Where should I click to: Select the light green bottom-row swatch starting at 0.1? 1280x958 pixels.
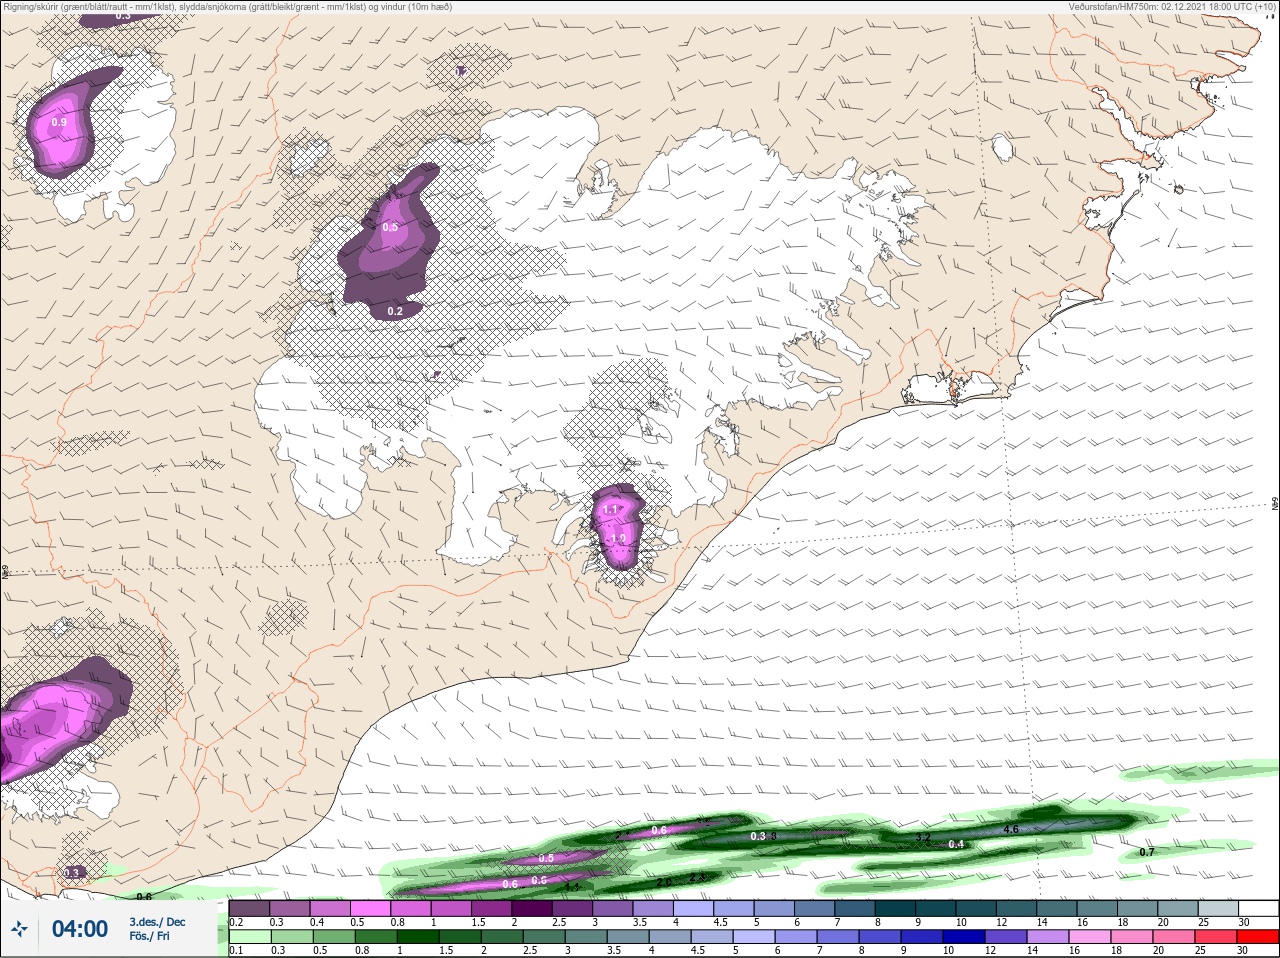pos(249,937)
